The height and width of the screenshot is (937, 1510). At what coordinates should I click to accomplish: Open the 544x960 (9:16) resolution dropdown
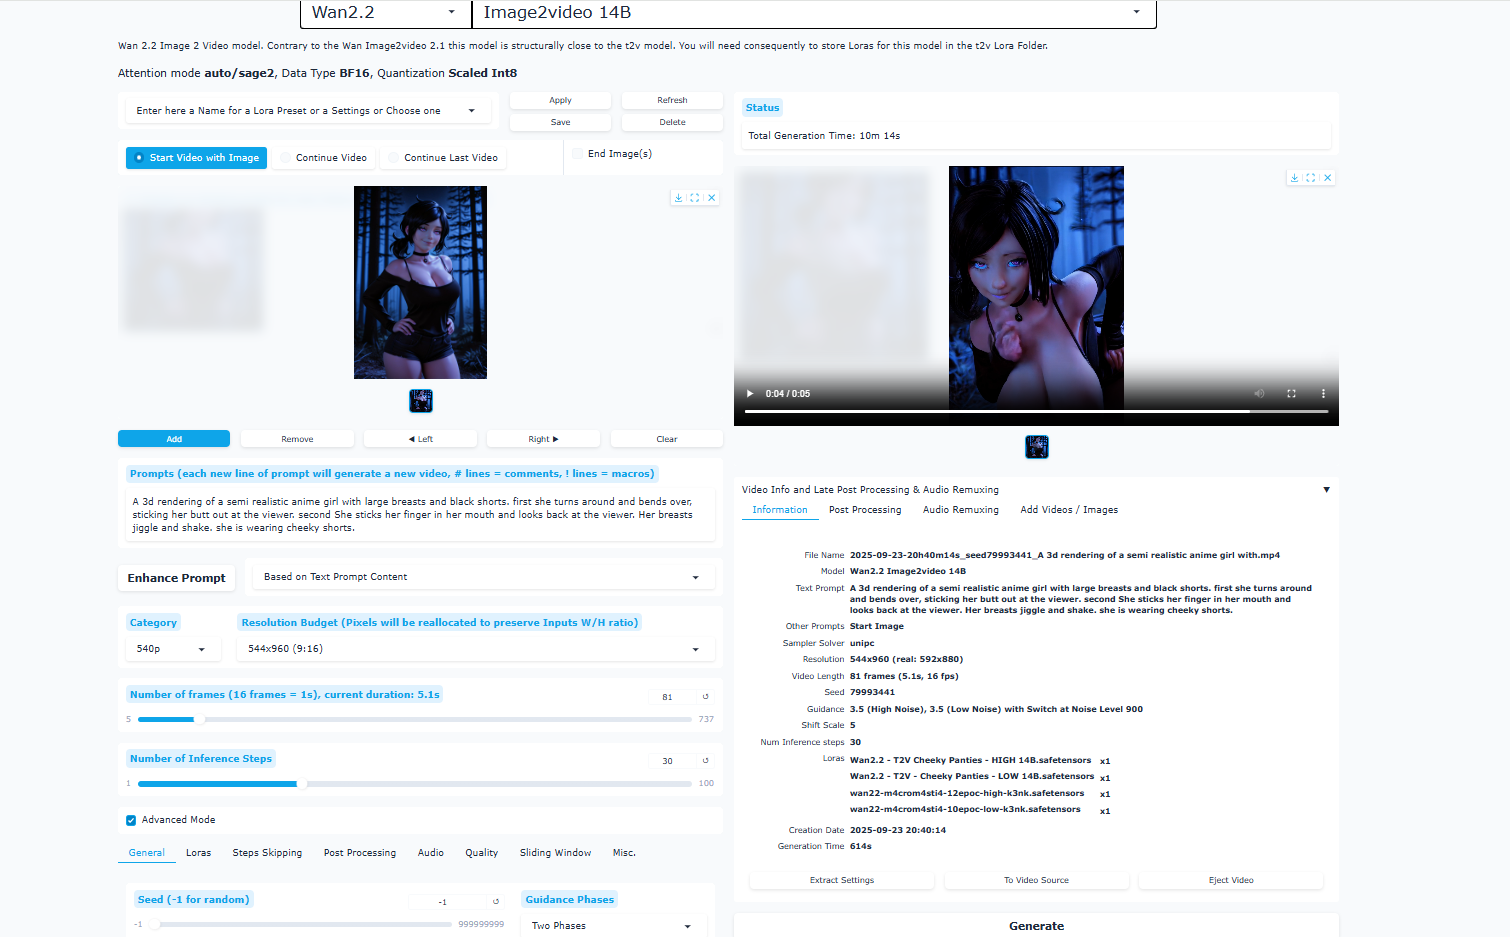(475, 649)
